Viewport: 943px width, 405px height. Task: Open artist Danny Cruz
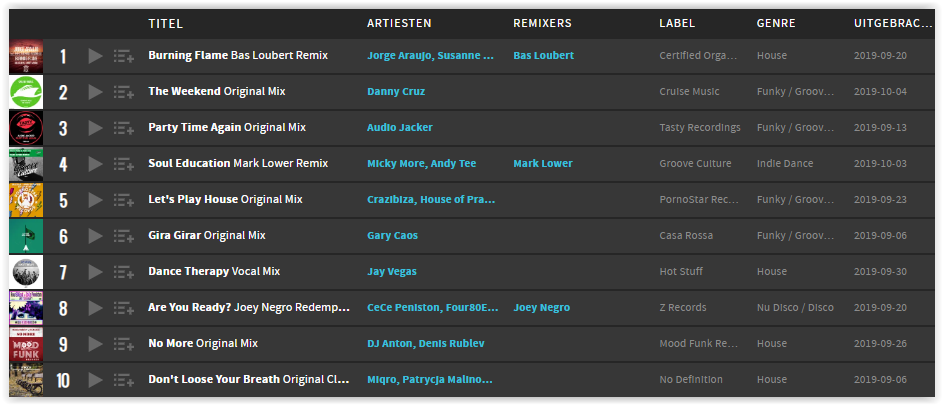coord(396,91)
